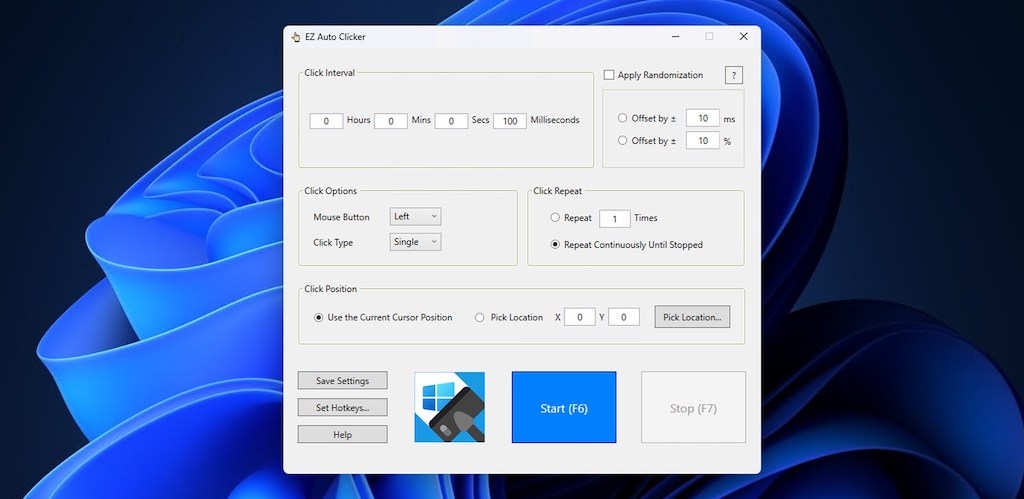The image size is (1024, 499).
Task: Expand the Mouse Button dropdown
Action: [x=415, y=216]
